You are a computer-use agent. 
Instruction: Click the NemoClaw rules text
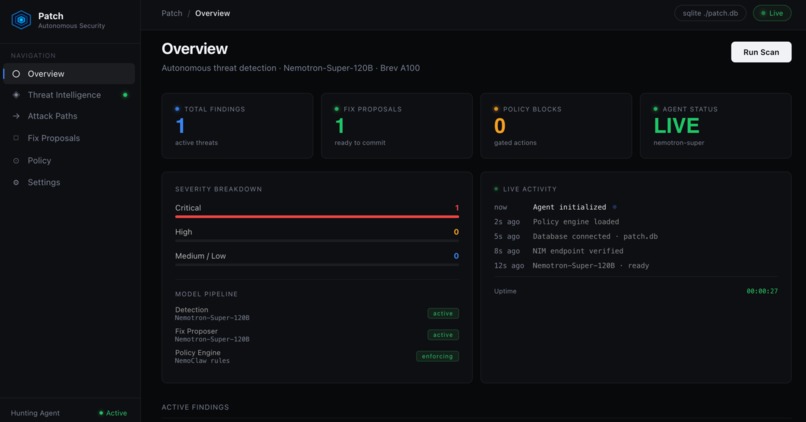coord(202,361)
